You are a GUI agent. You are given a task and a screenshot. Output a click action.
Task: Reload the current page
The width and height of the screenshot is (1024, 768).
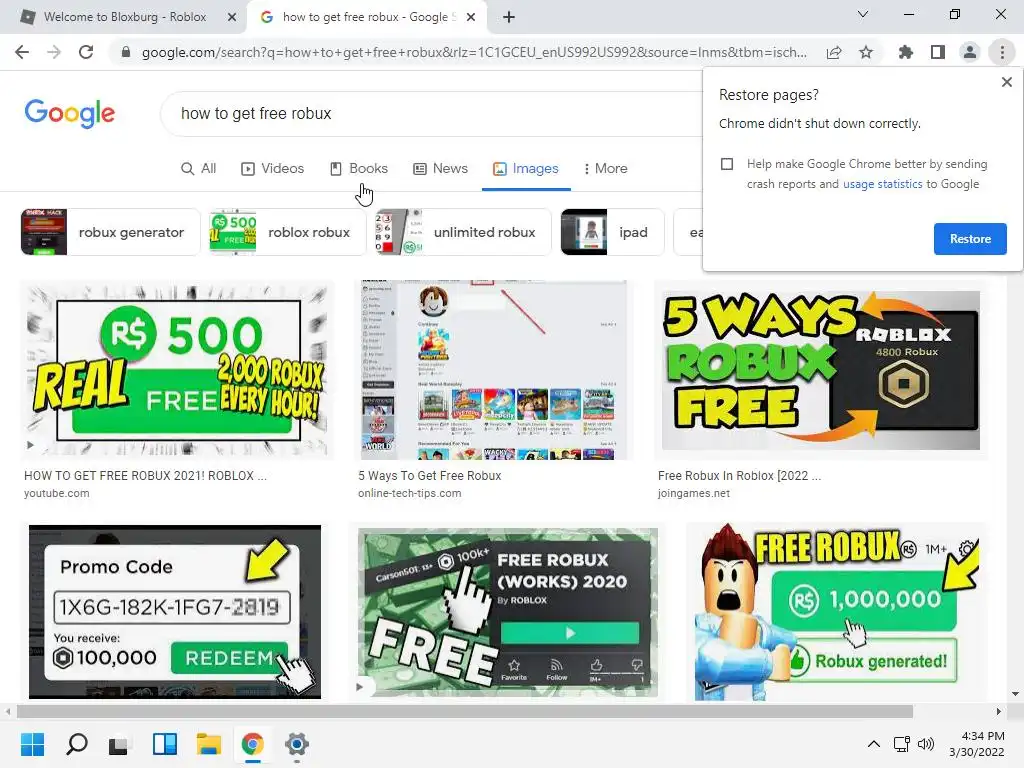tap(86, 52)
